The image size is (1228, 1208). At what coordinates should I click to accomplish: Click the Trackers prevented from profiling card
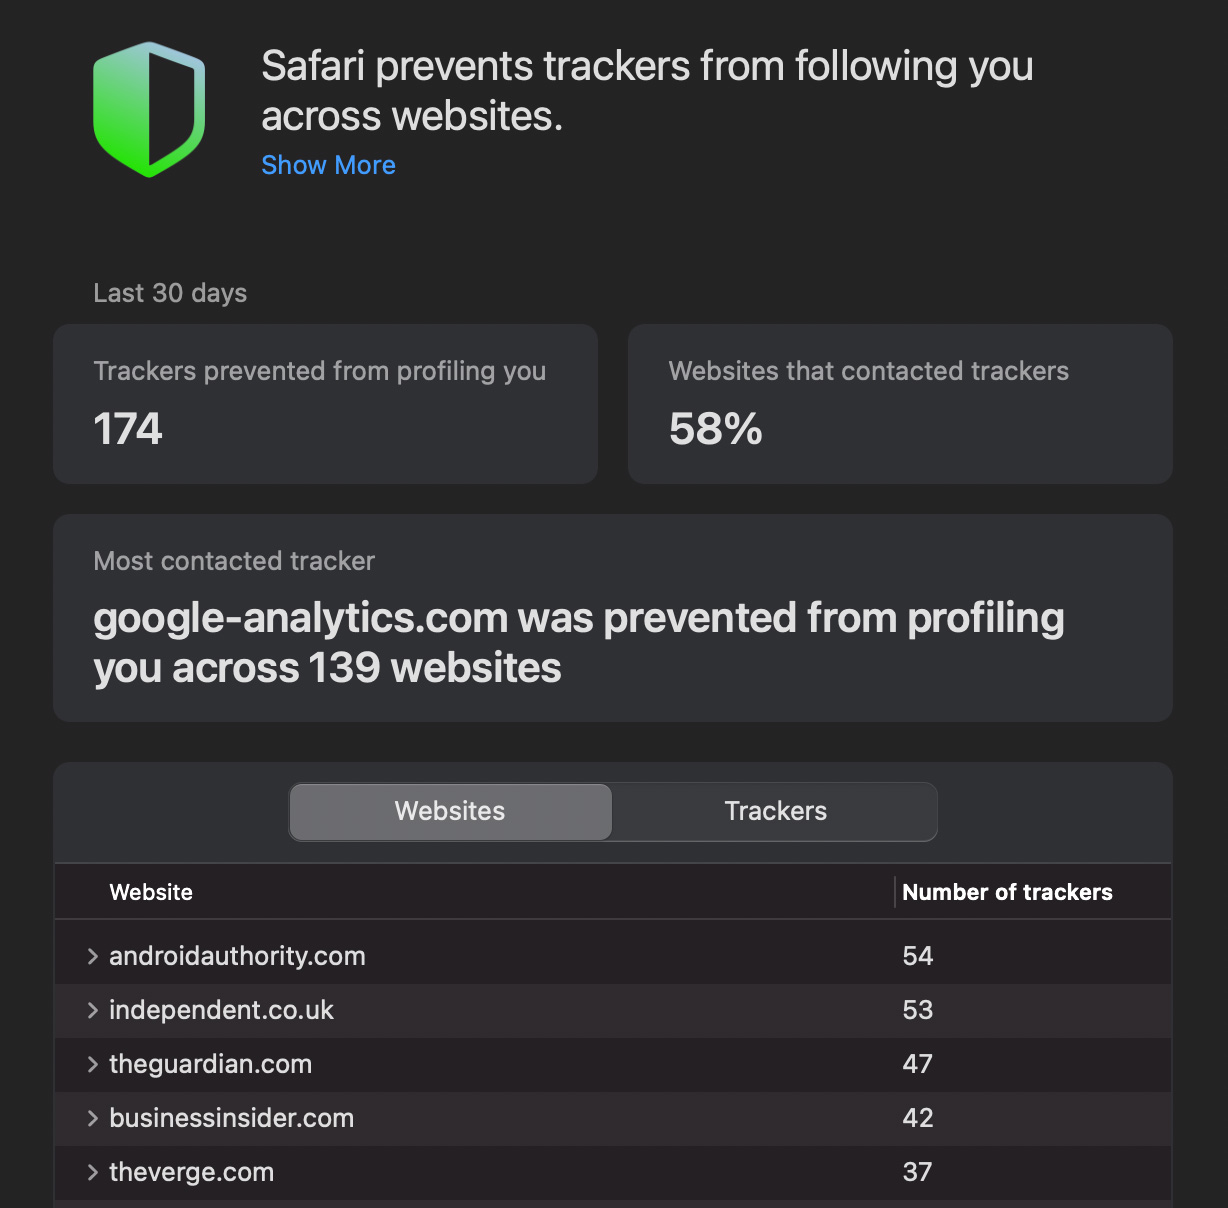[325, 404]
